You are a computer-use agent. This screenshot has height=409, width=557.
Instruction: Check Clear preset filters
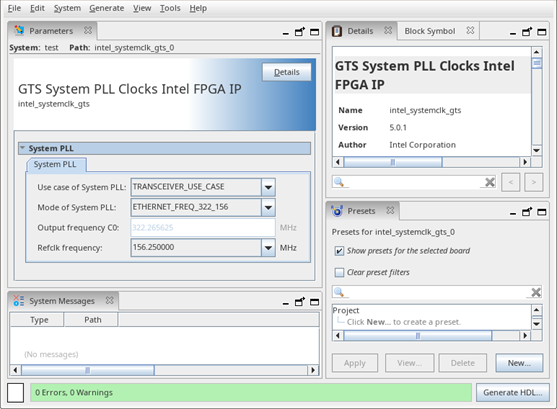tap(339, 273)
